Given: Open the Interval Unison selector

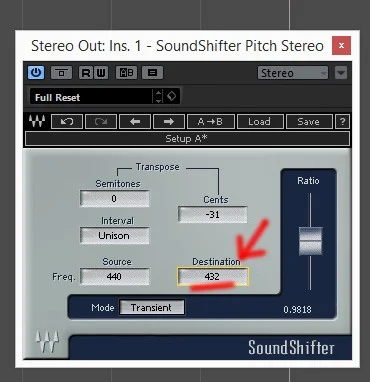Looking at the screenshot, I should tap(114, 236).
